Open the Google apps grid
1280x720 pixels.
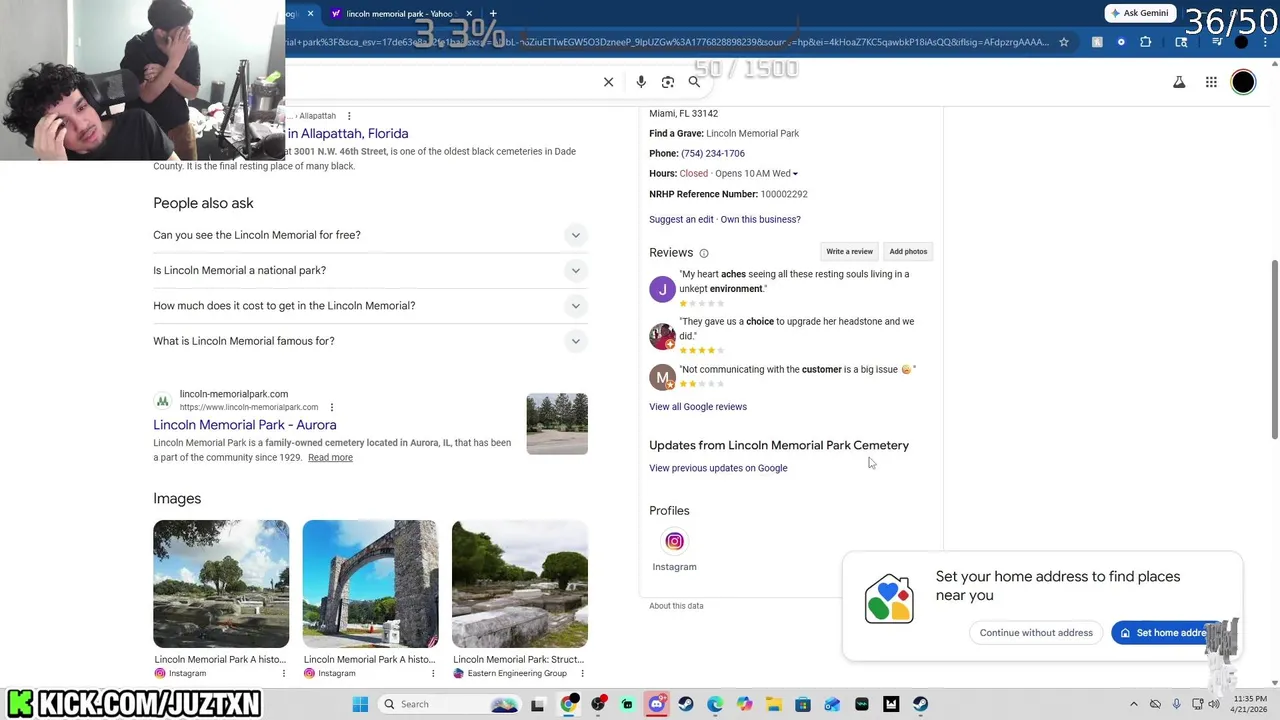(1211, 82)
